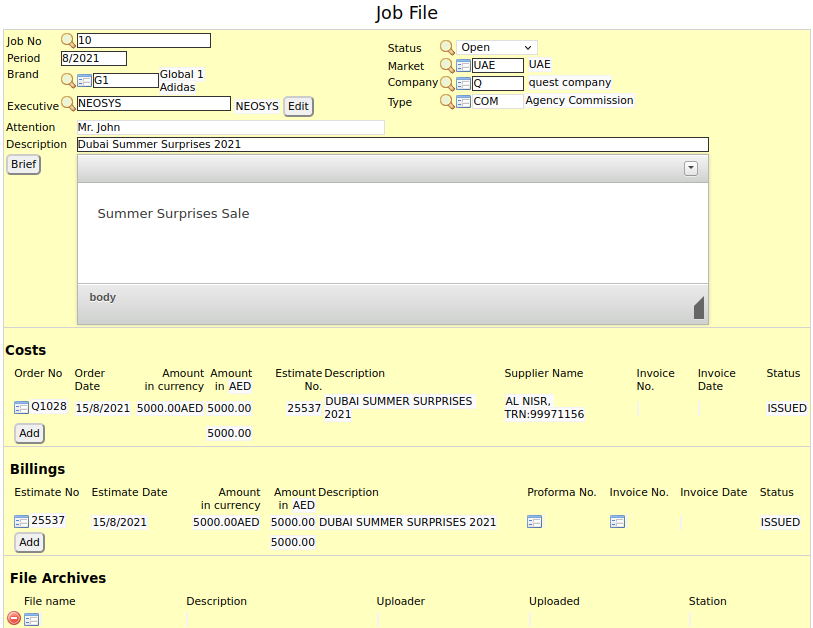Click the 5000.00AED amount in Billings row
The height and width of the screenshot is (628, 813).
click(x=226, y=522)
